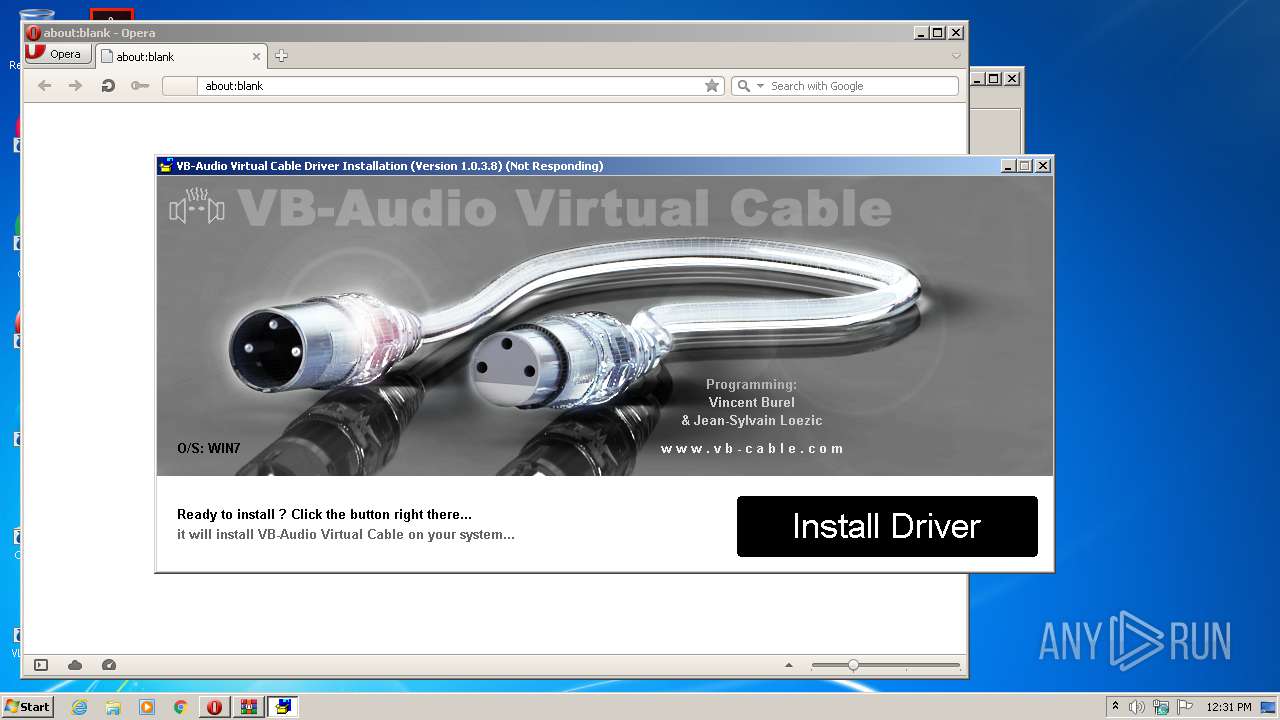Launch Internet Explorer from taskbar
The height and width of the screenshot is (720, 1280).
(x=79, y=707)
